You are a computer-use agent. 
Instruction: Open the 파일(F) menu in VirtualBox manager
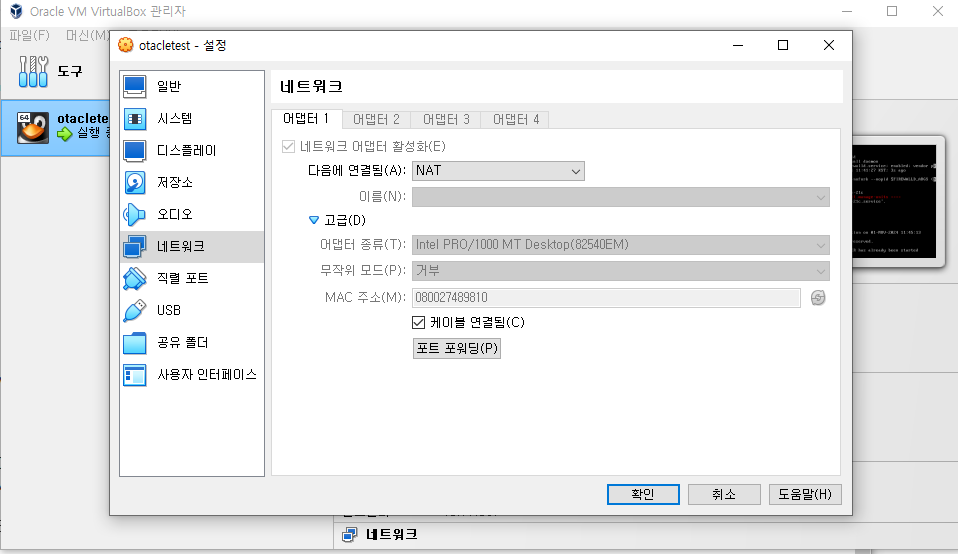(29, 35)
